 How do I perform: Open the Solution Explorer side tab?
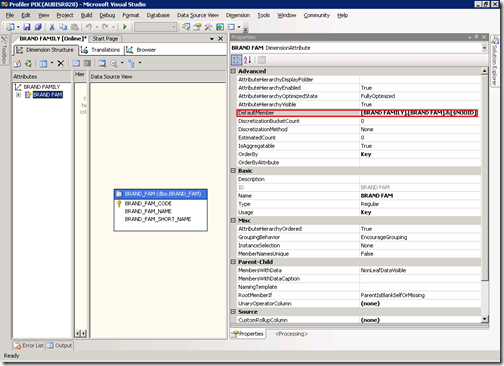[494, 61]
